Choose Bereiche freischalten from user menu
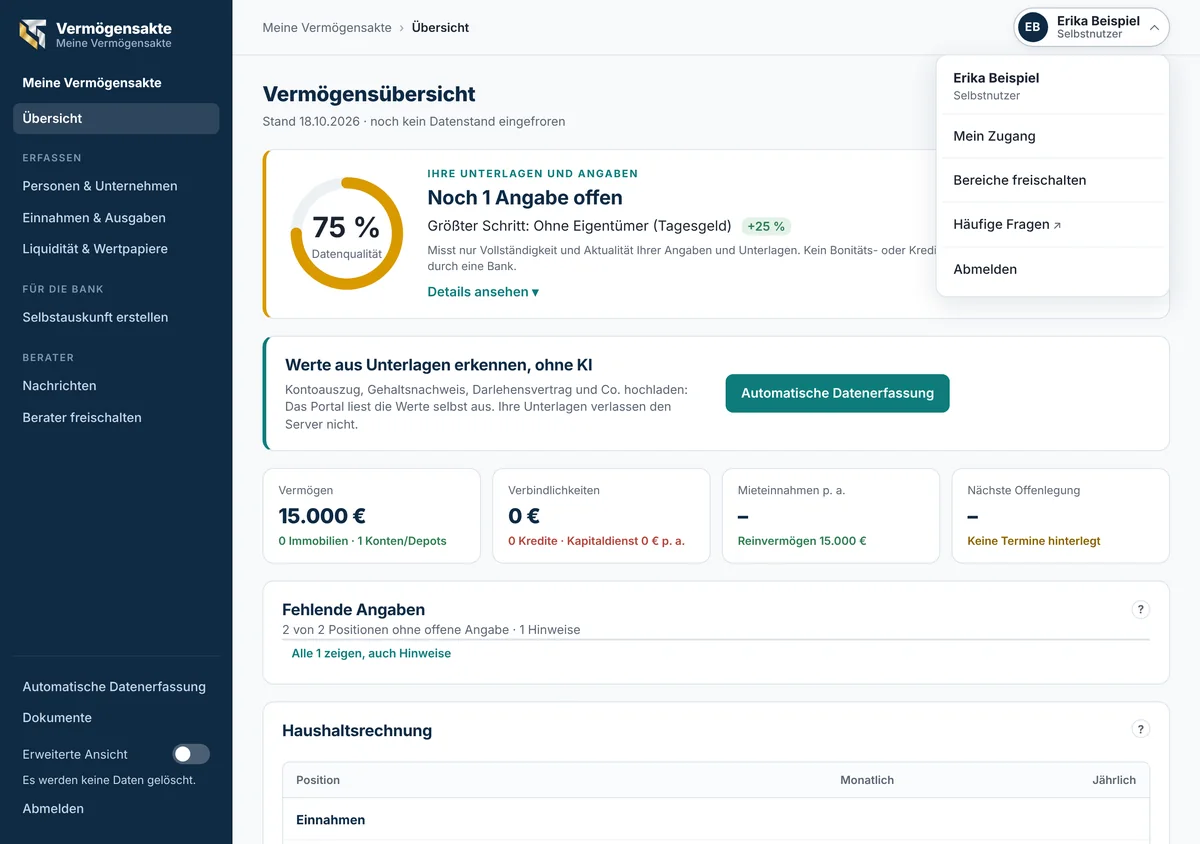 [x=1053, y=180]
